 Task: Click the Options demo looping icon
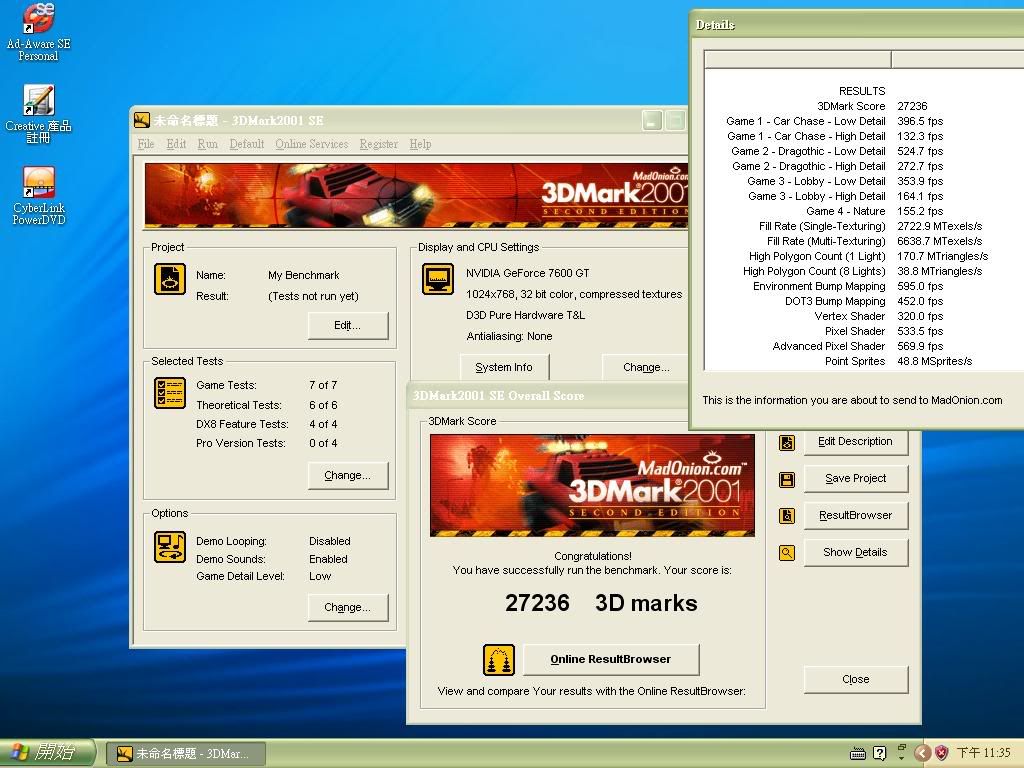pyautogui.click(x=170, y=547)
